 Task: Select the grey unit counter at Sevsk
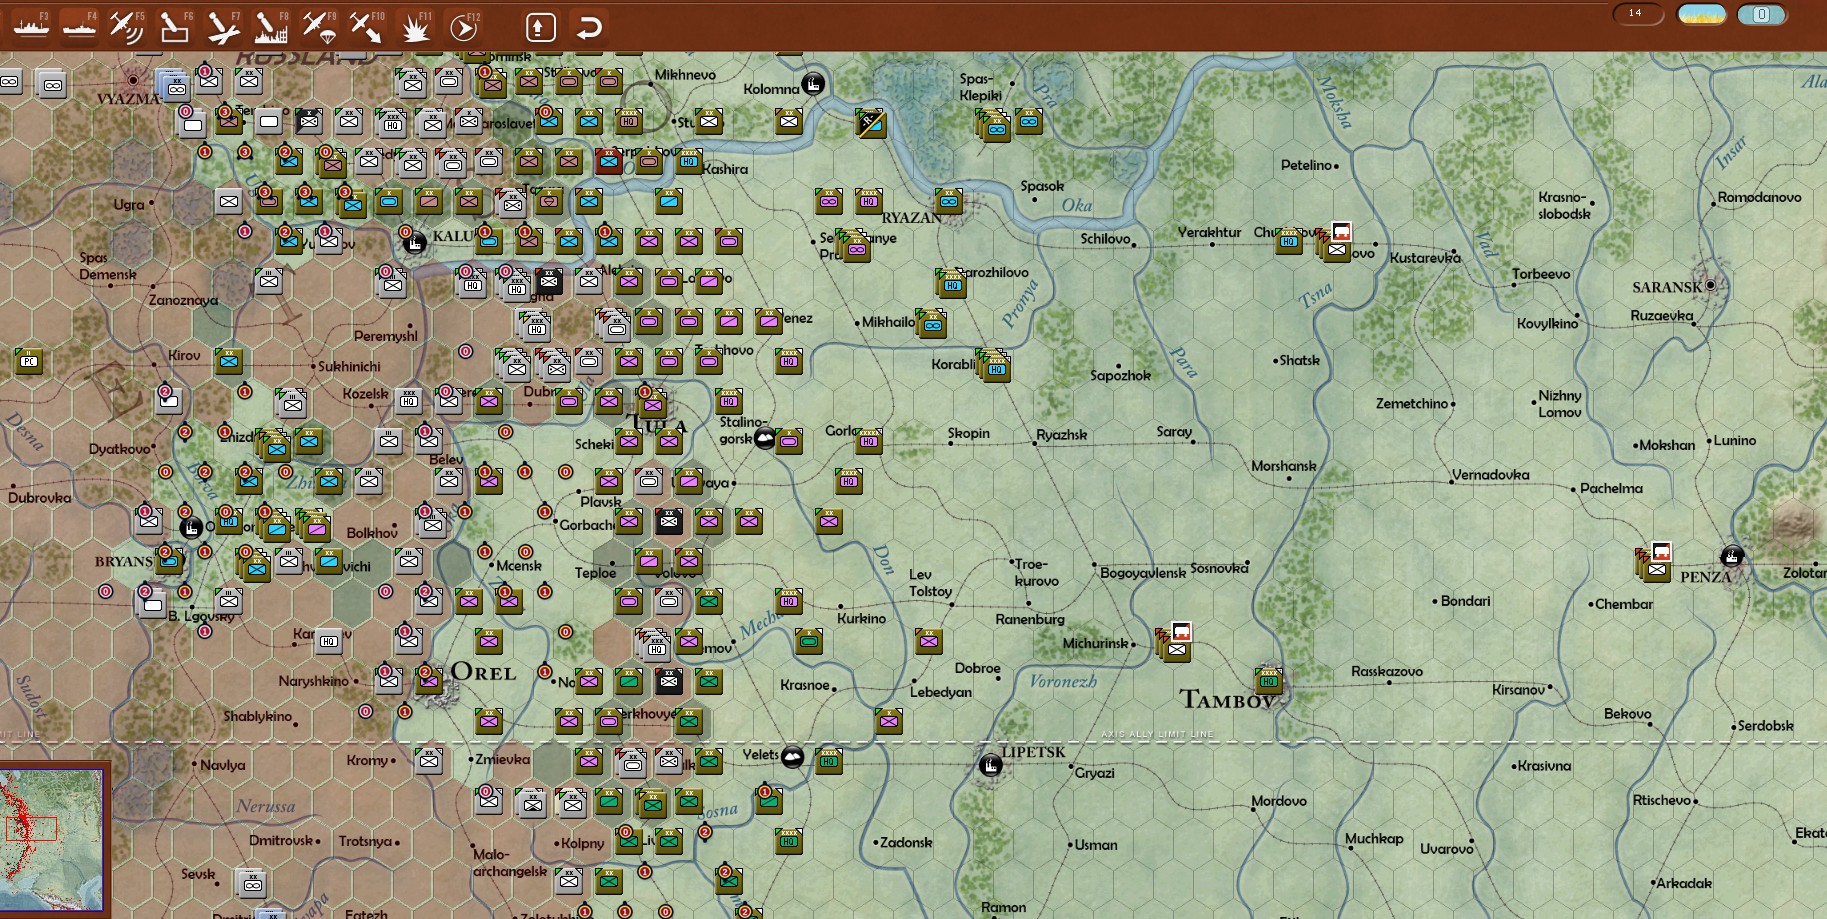[x=250, y=883]
